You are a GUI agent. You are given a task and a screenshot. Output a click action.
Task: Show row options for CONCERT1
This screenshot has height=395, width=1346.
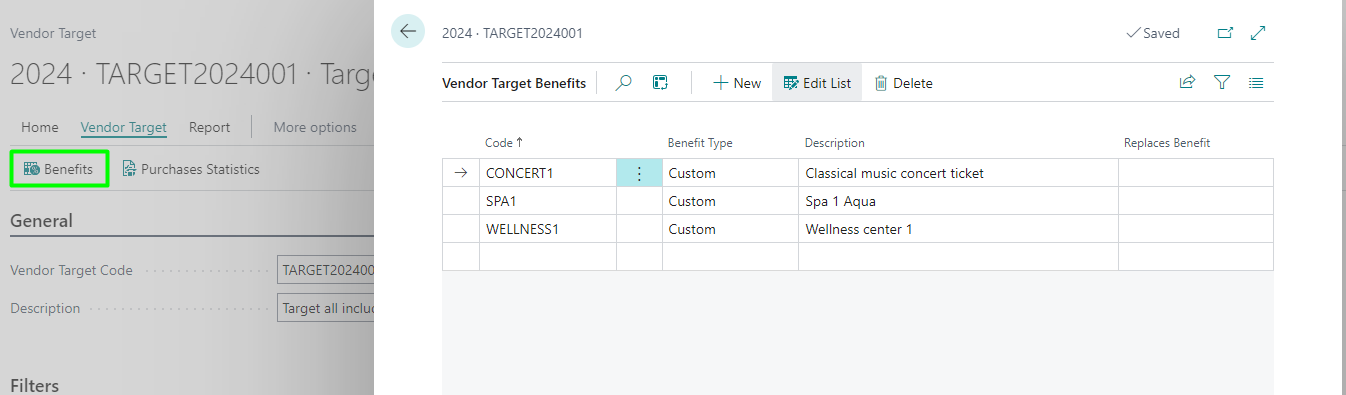coord(639,173)
